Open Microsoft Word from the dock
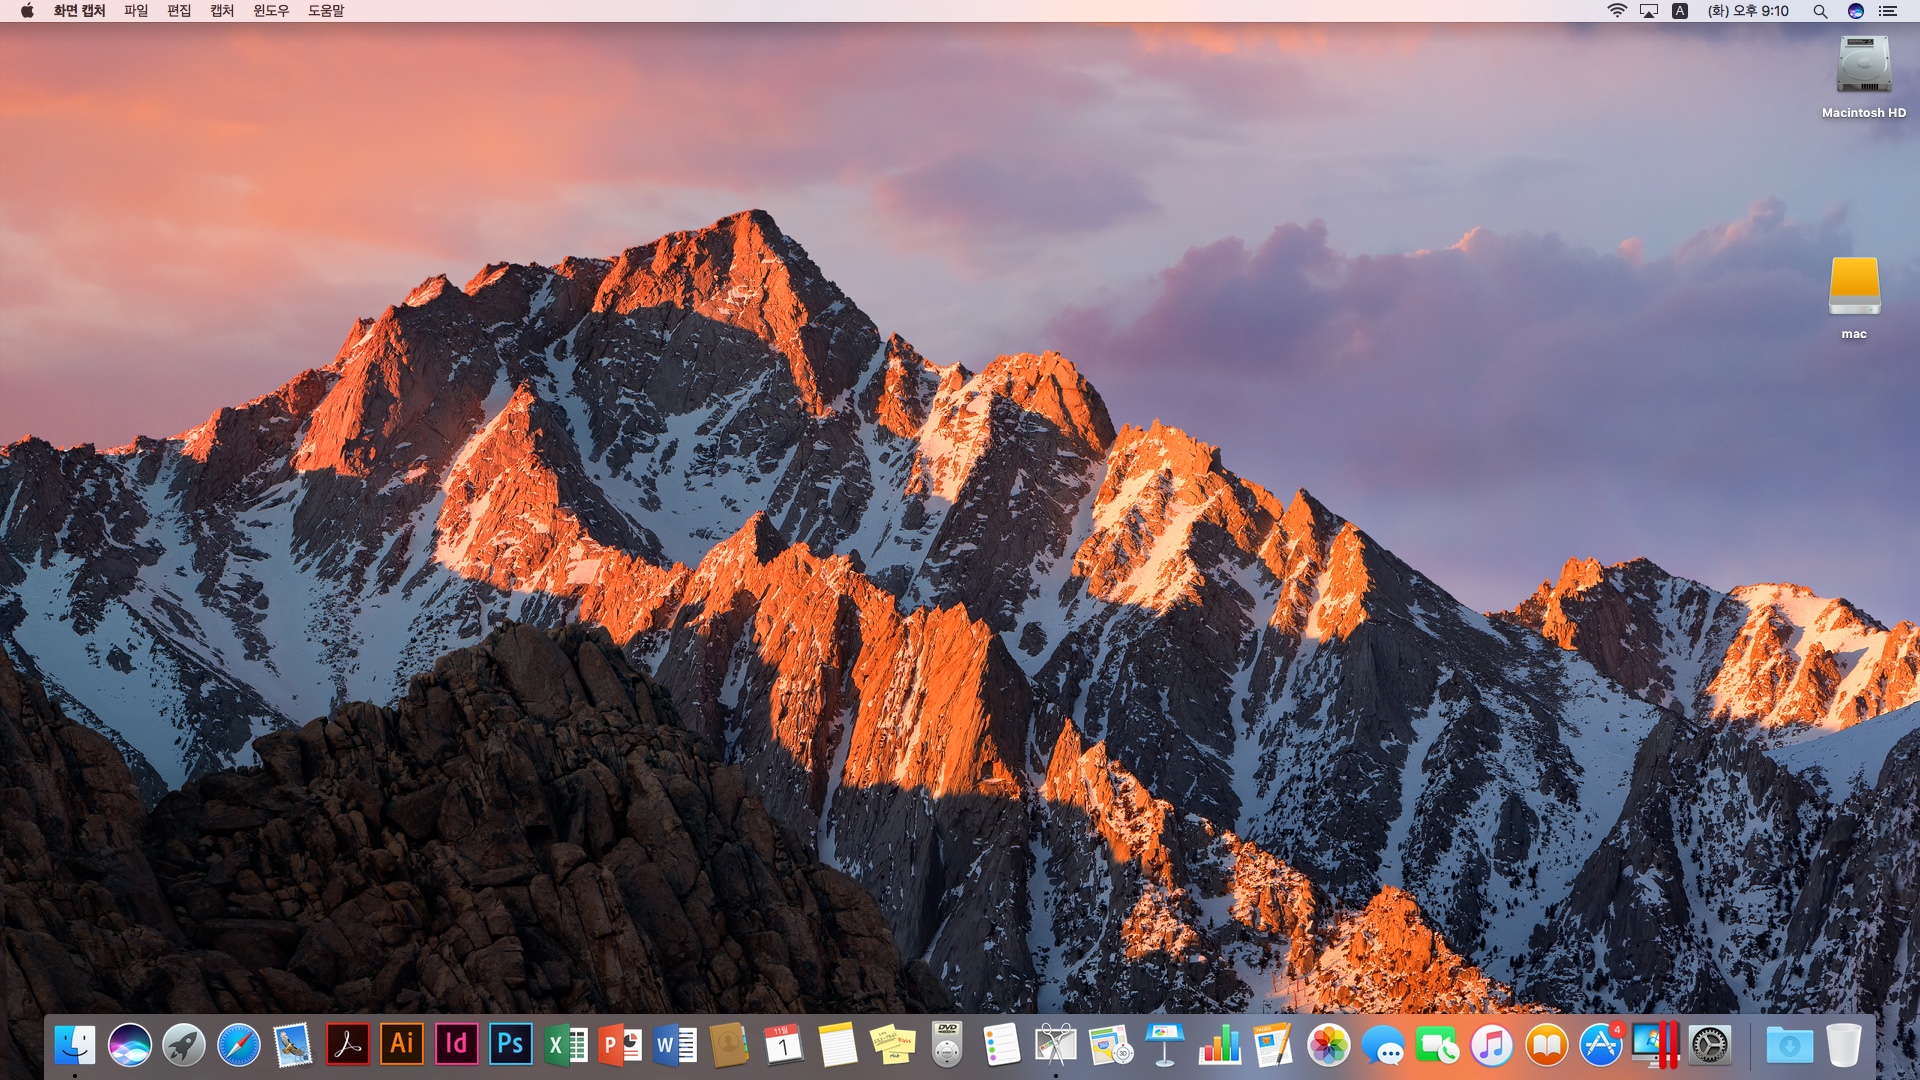 pyautogui.click(x=675, y=1046)
